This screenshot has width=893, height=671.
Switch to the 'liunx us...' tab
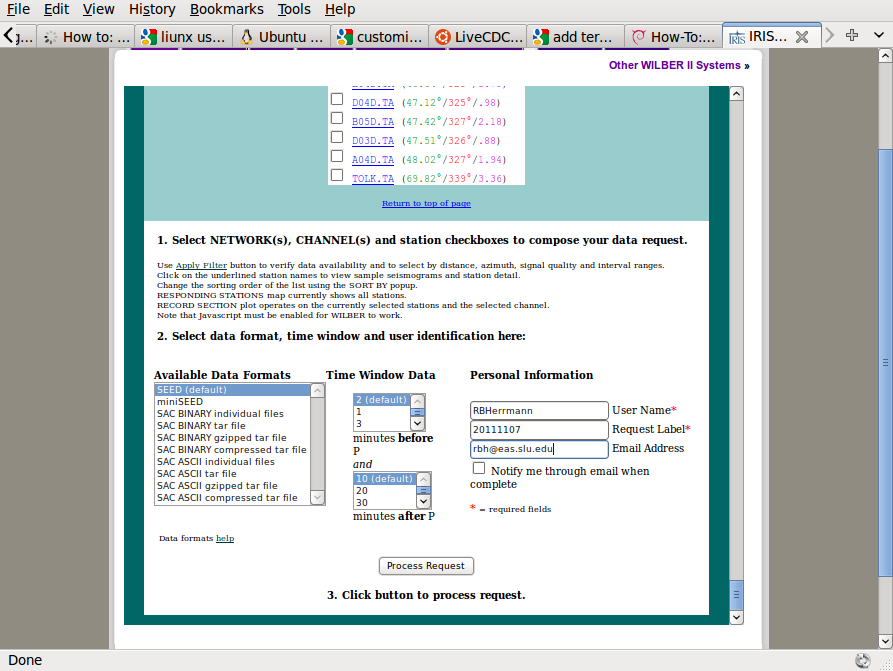pos(184,37)
